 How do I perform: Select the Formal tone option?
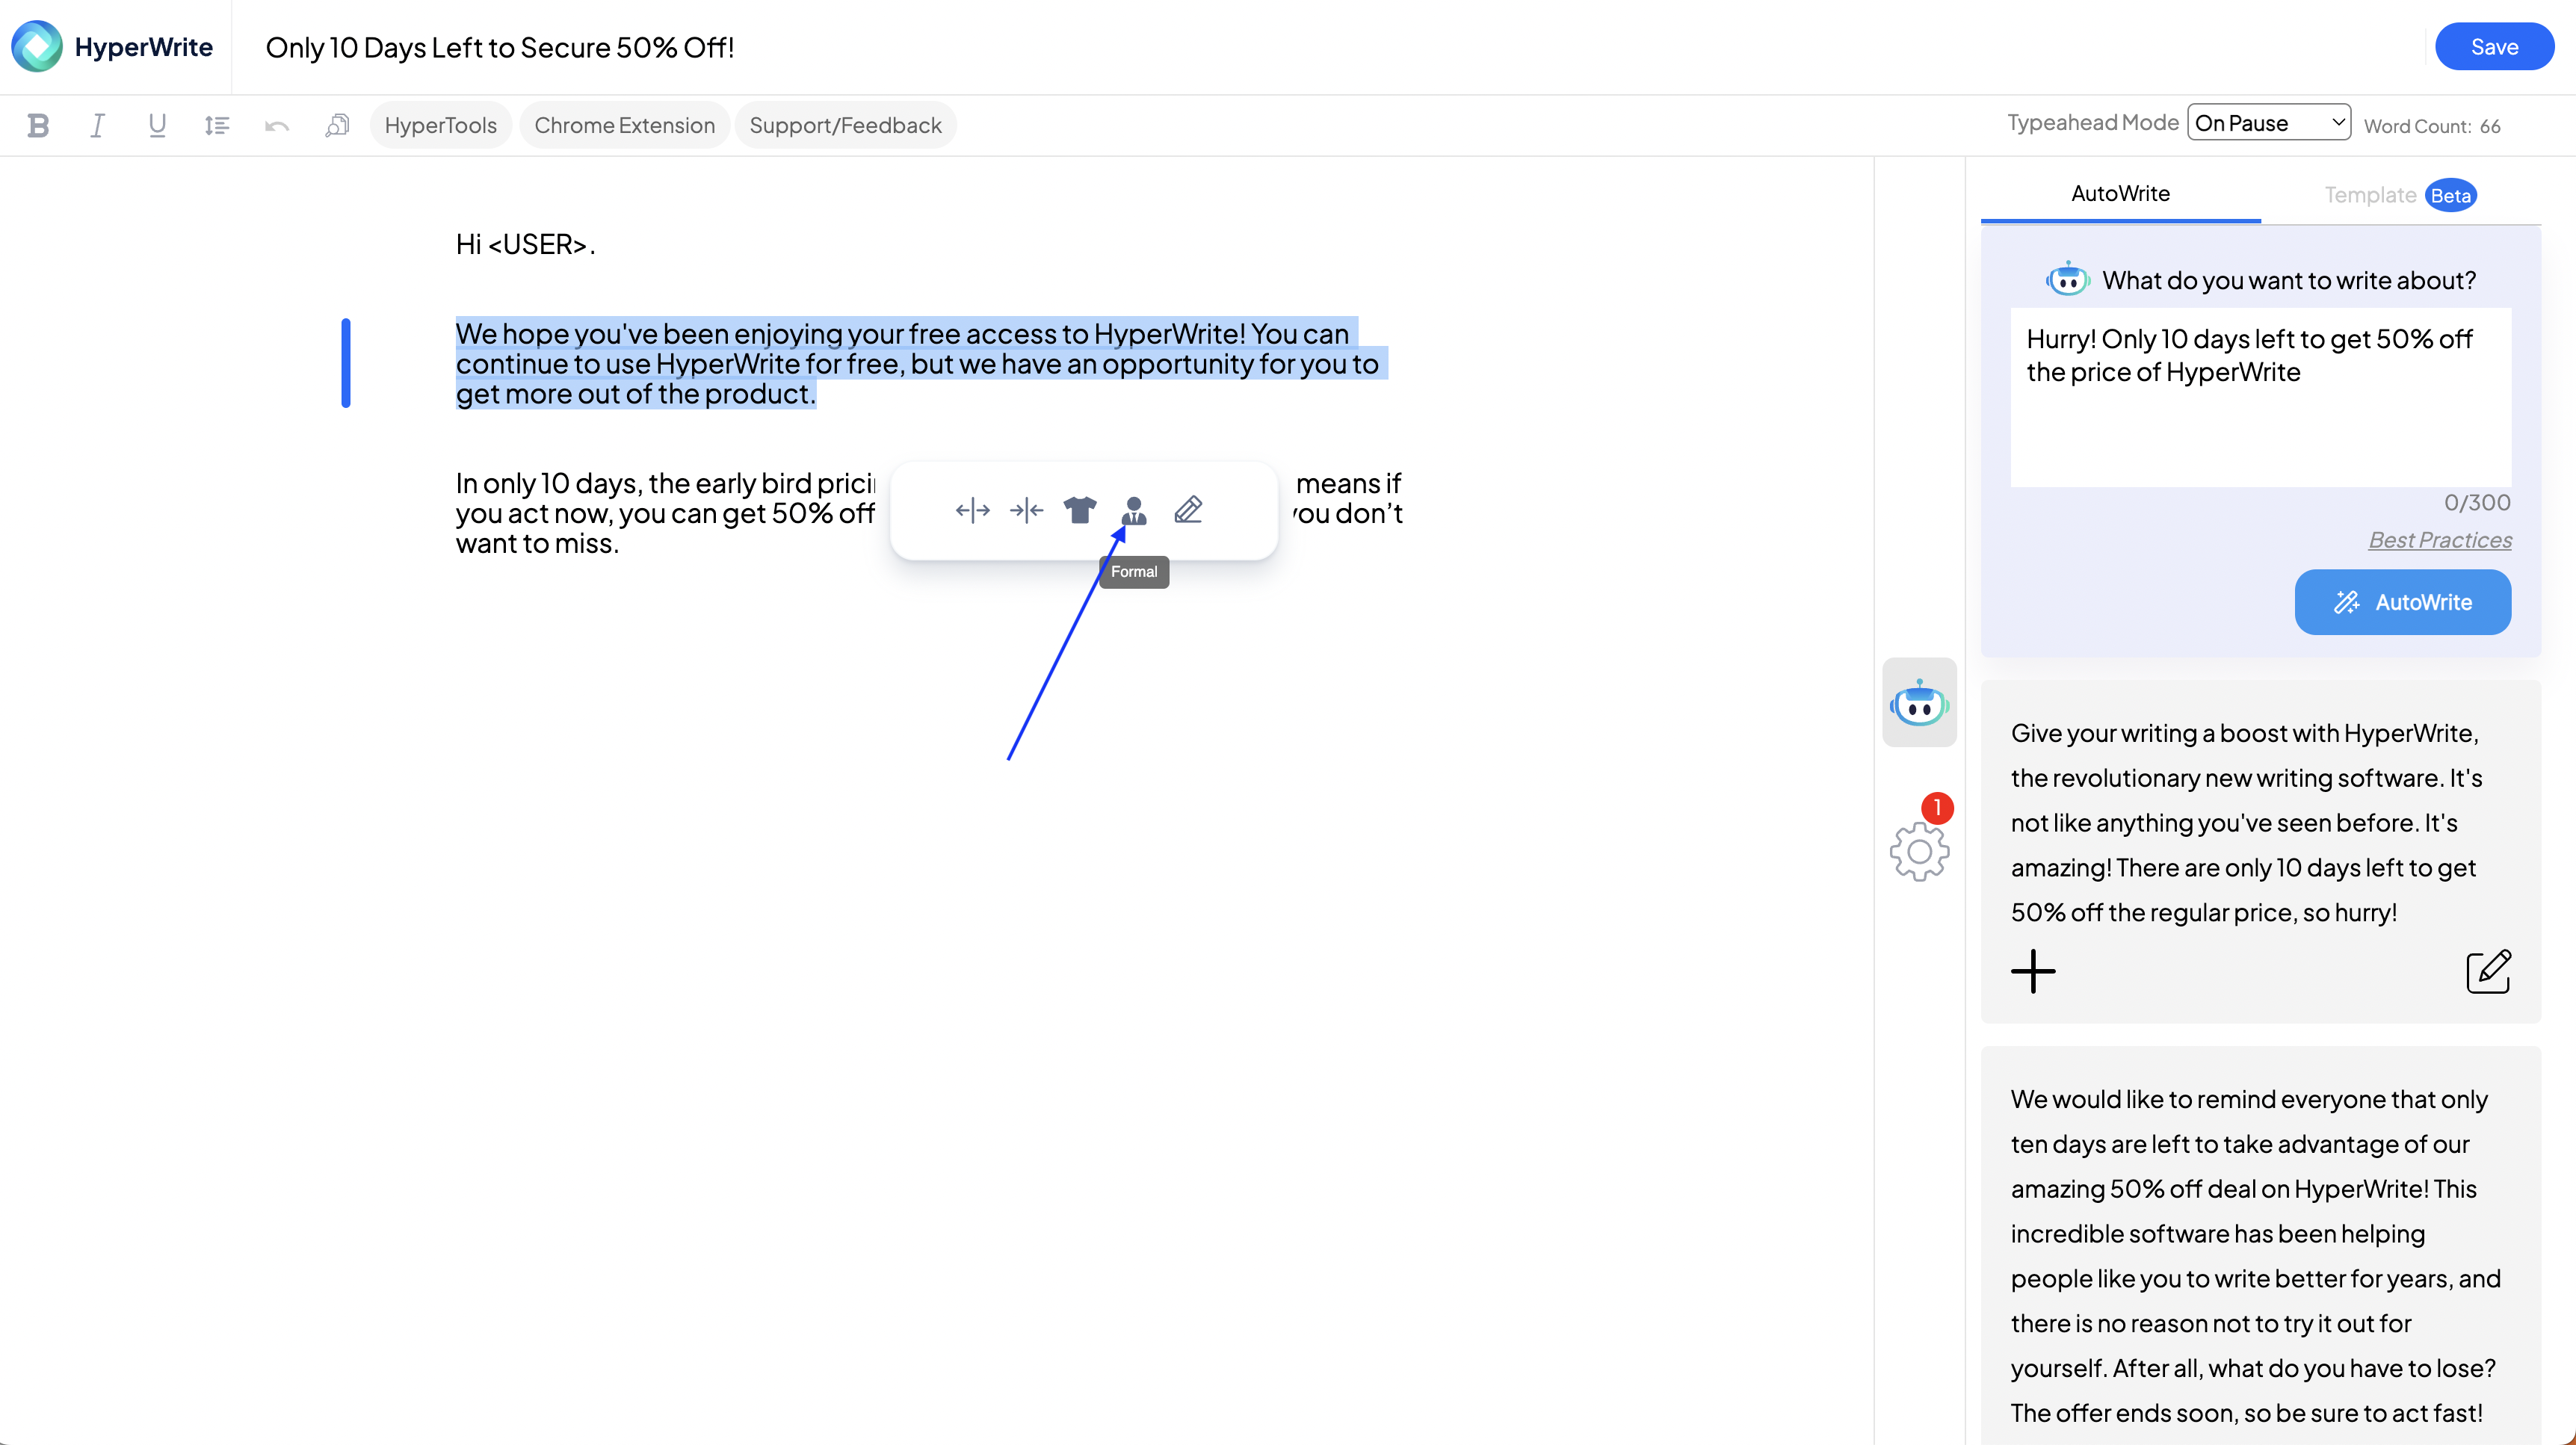pos(1134,511)
